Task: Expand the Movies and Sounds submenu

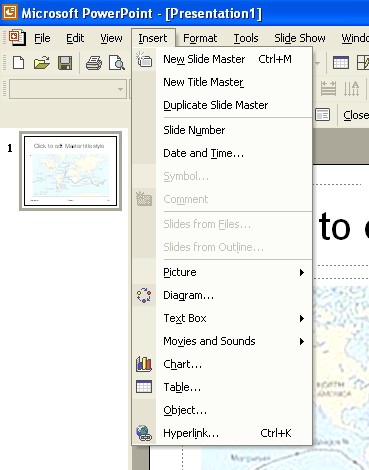Action: pyautogui.click(x=222, y=341)
